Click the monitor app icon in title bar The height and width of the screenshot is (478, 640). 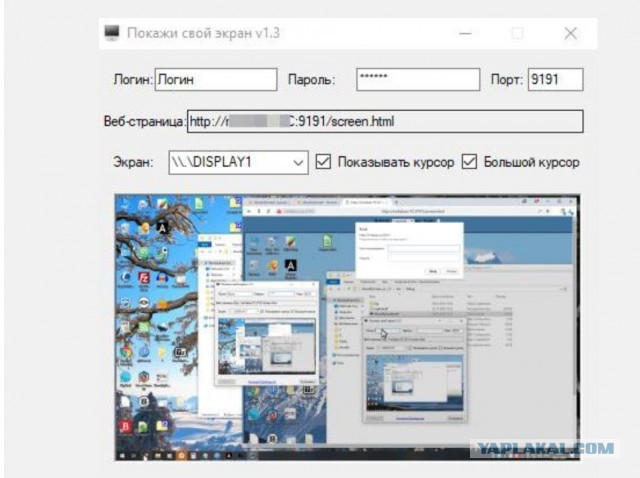tap(111, 33)
